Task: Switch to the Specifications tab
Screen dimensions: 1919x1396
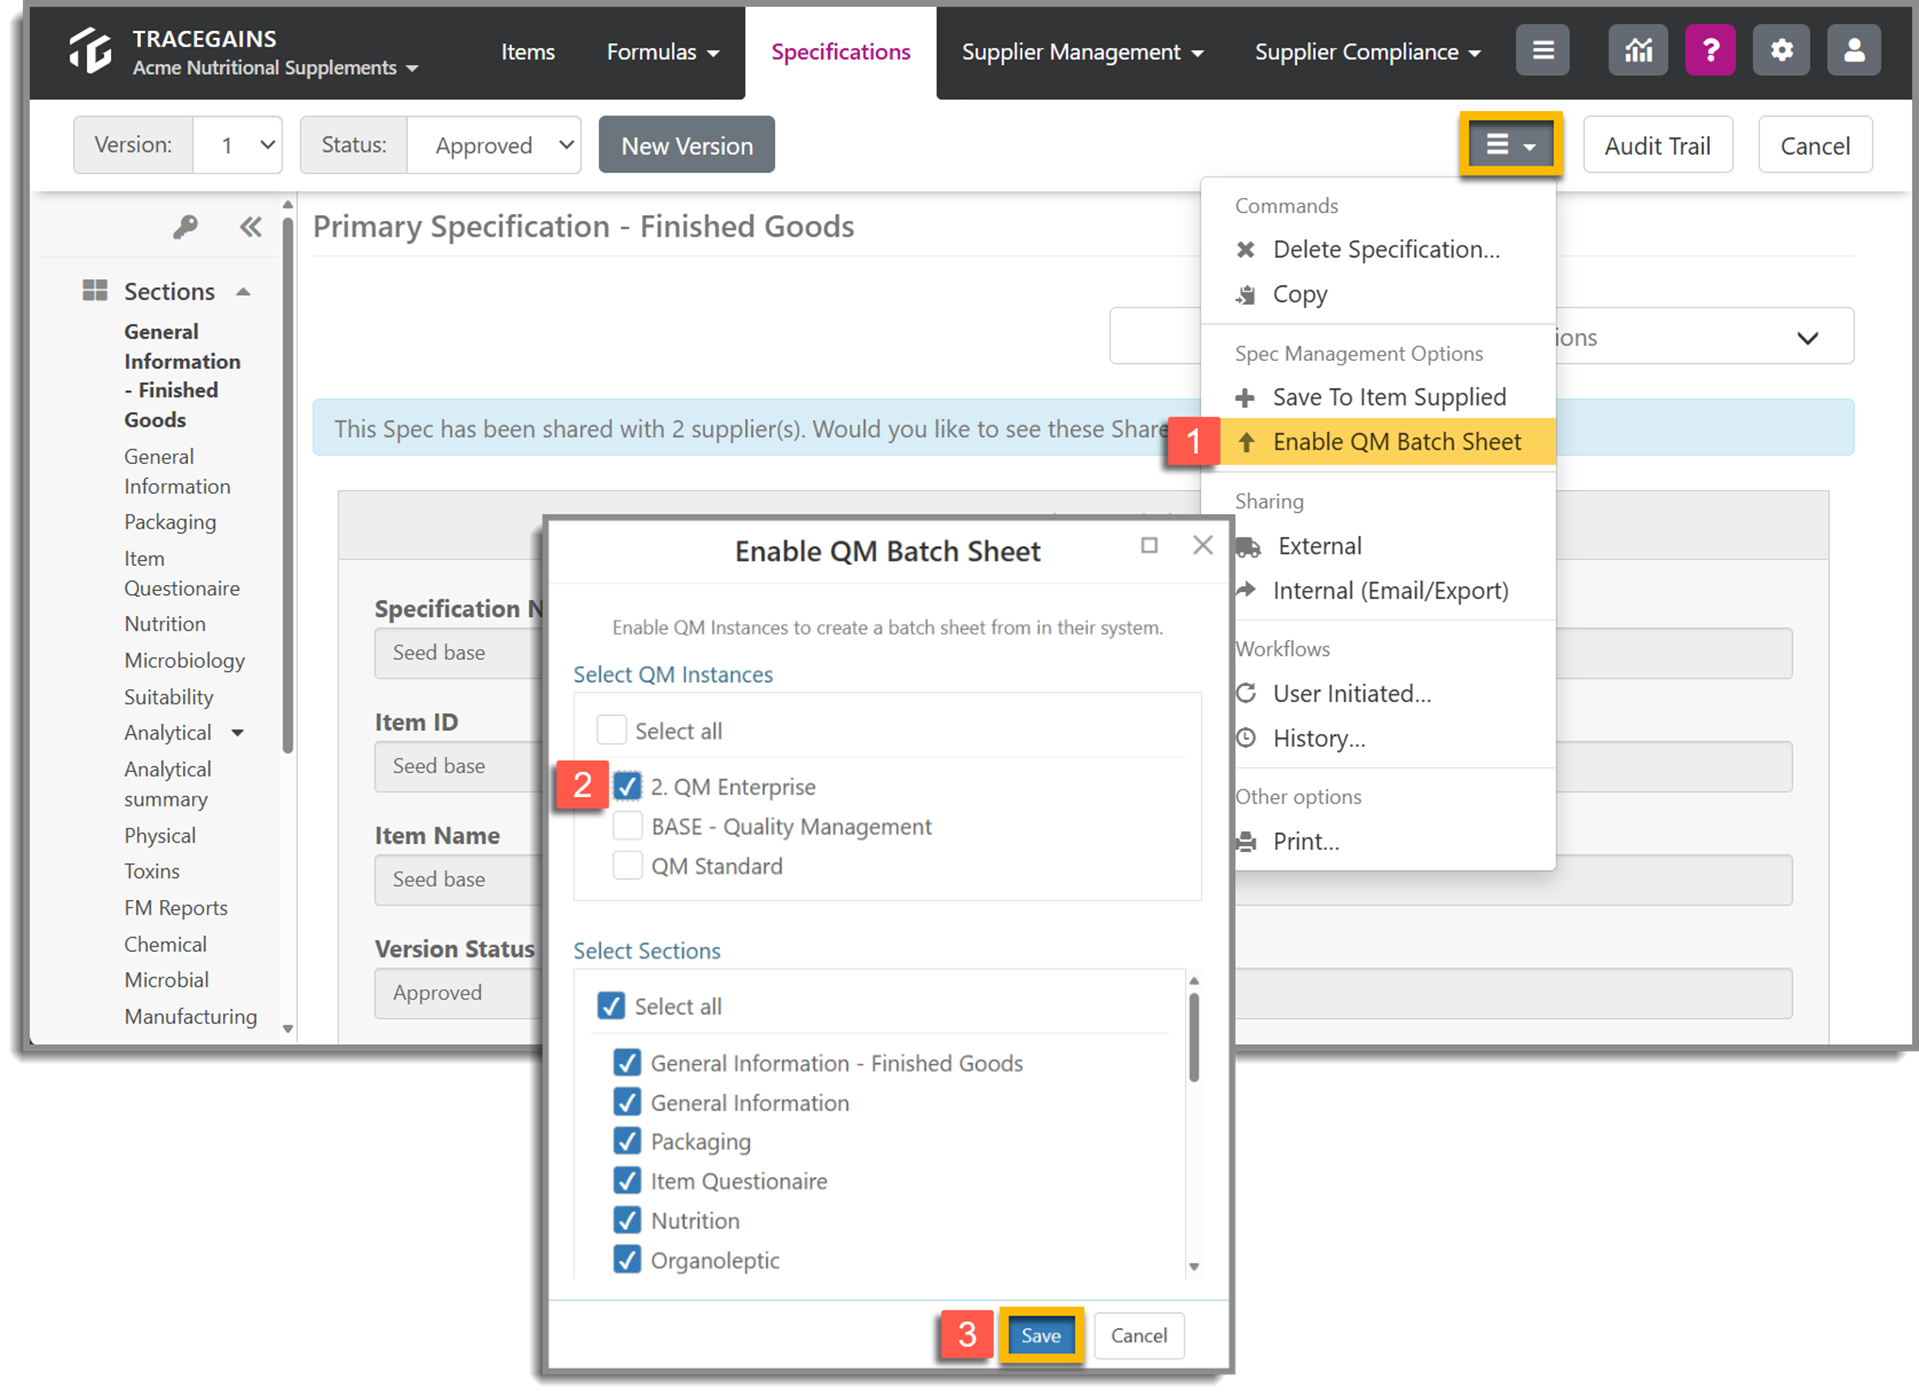Action: click(x=840, y=51)
